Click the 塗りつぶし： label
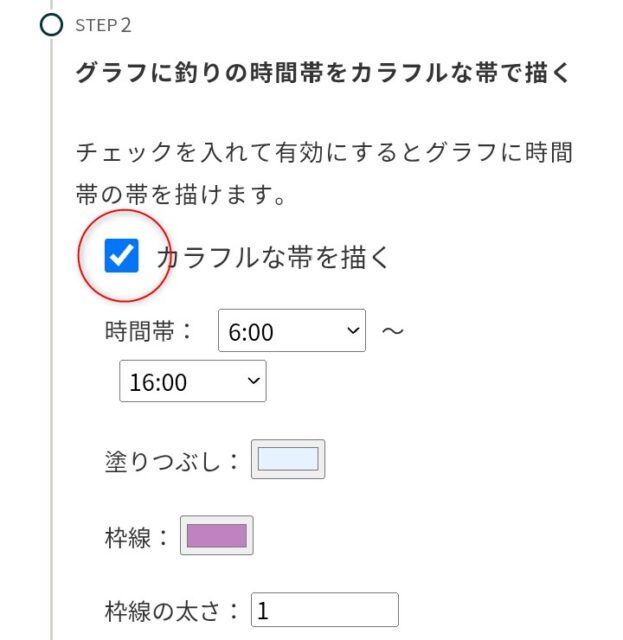Image resolution: width=623 pixels, height=640 pixels. tap(172, 461)
